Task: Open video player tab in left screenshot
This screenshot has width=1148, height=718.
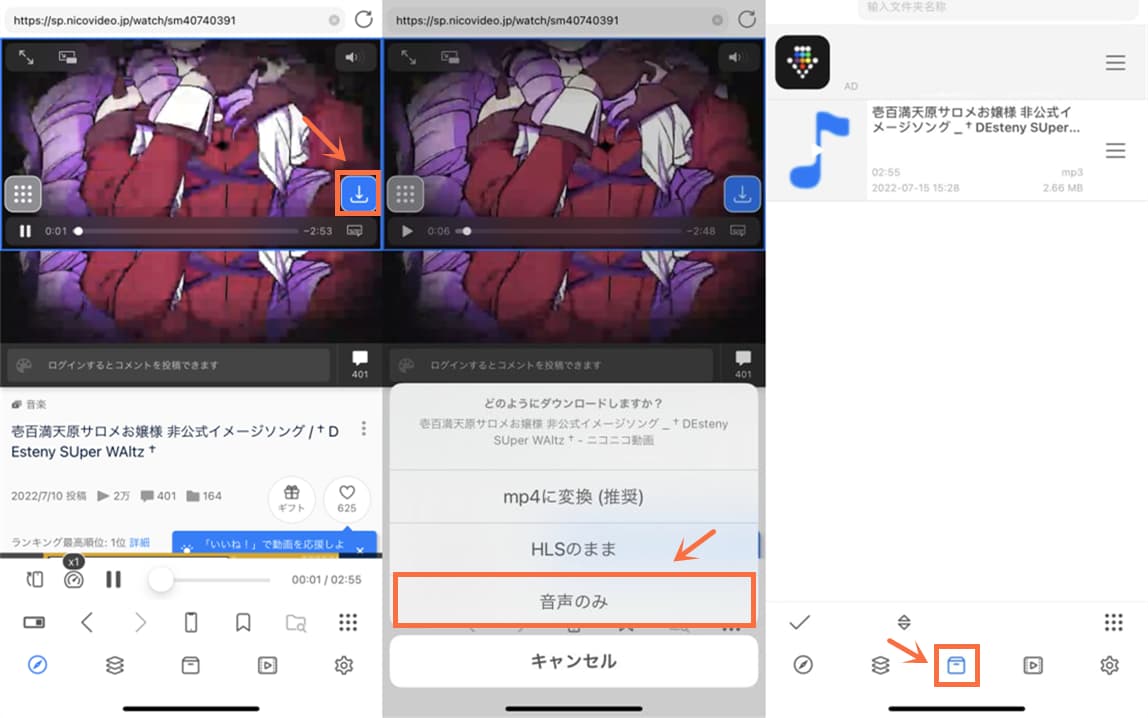Action: coord(267,665)
